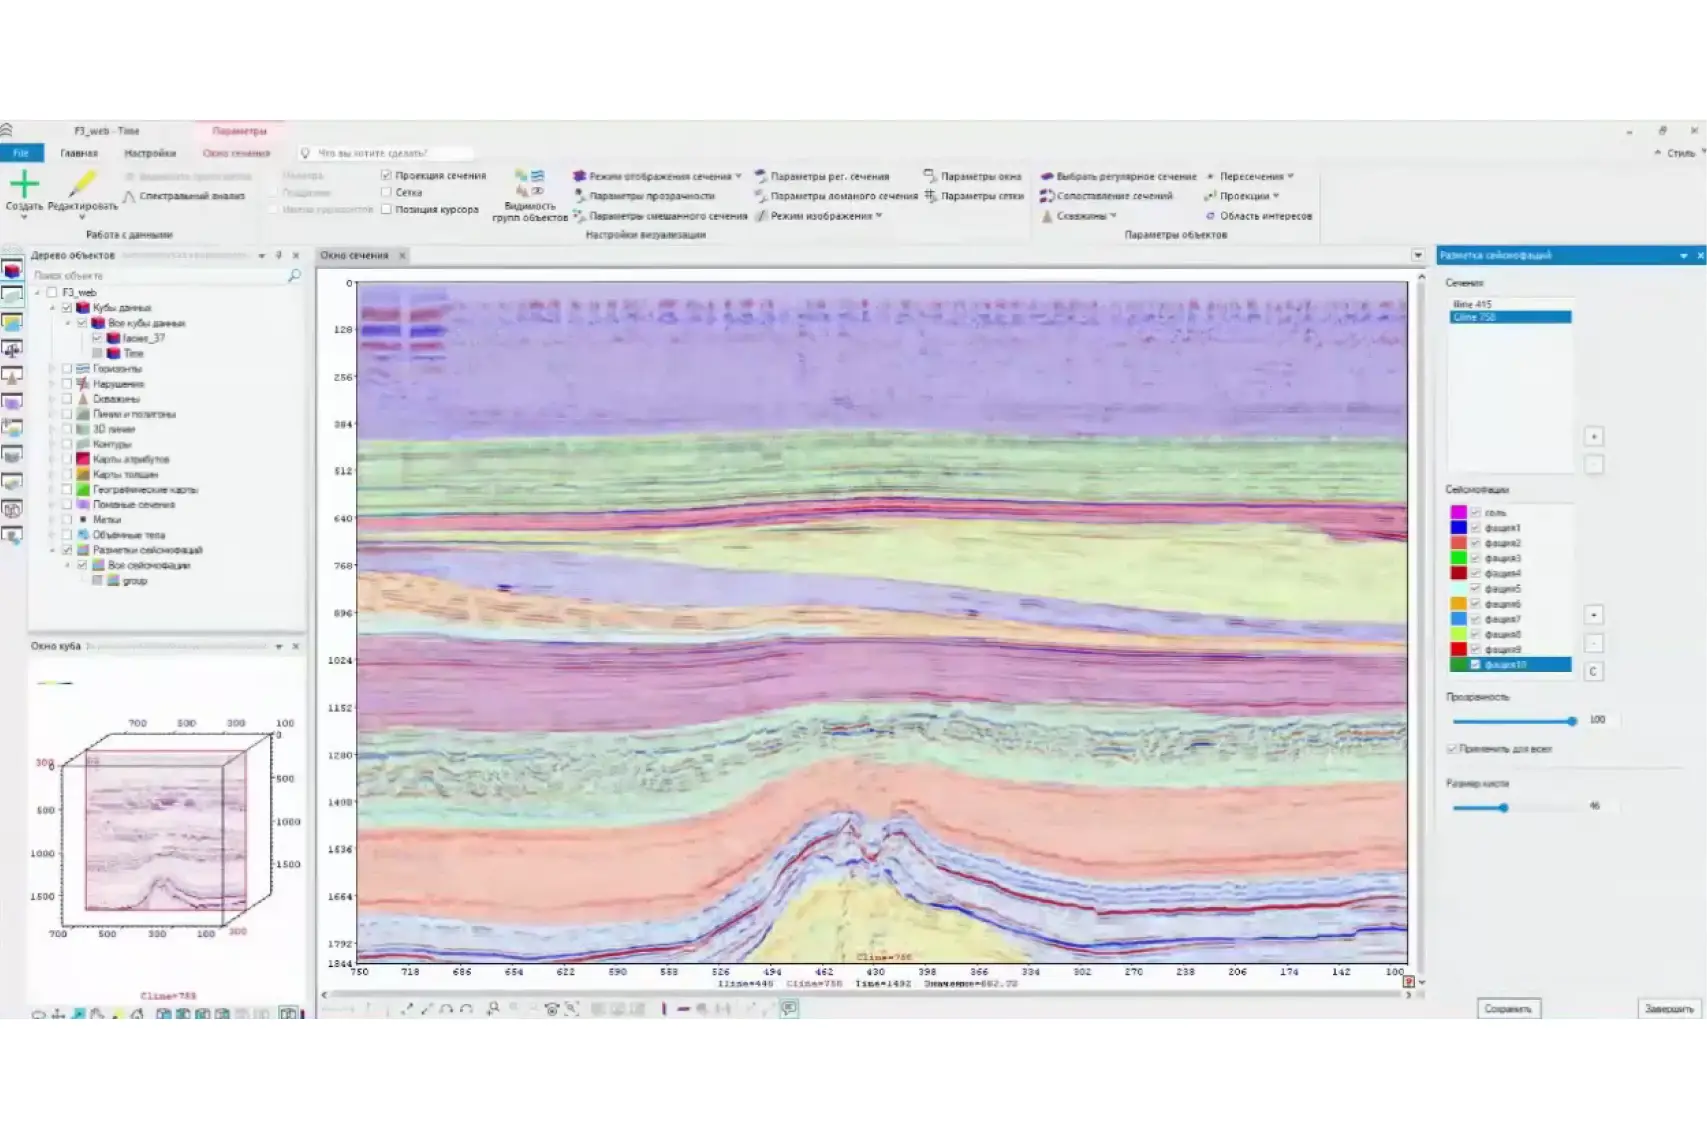Enable the Сетка checkbox
This screenshot has height=1139, width=1707.
(x=386, y=192)
